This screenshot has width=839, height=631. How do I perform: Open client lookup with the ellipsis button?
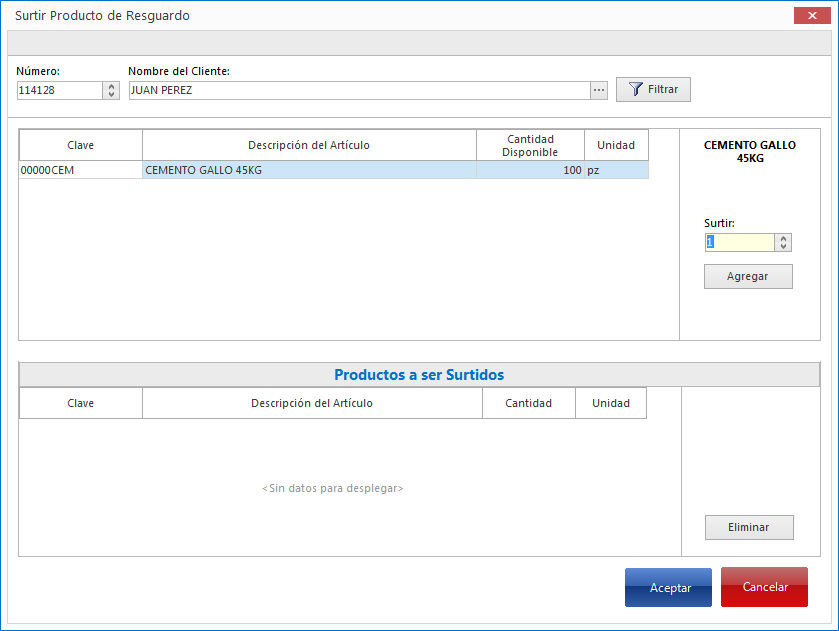click(x=599, y=90)
